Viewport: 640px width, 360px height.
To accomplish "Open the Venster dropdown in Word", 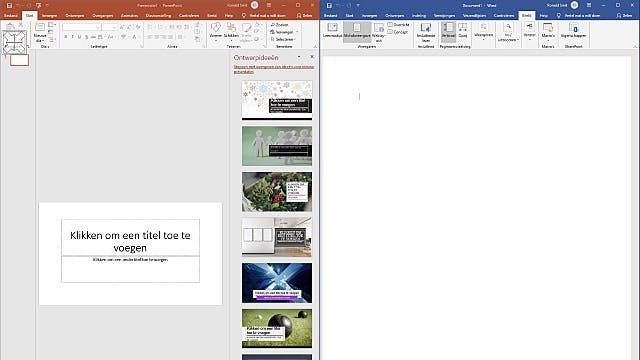I will coord(529,32).
